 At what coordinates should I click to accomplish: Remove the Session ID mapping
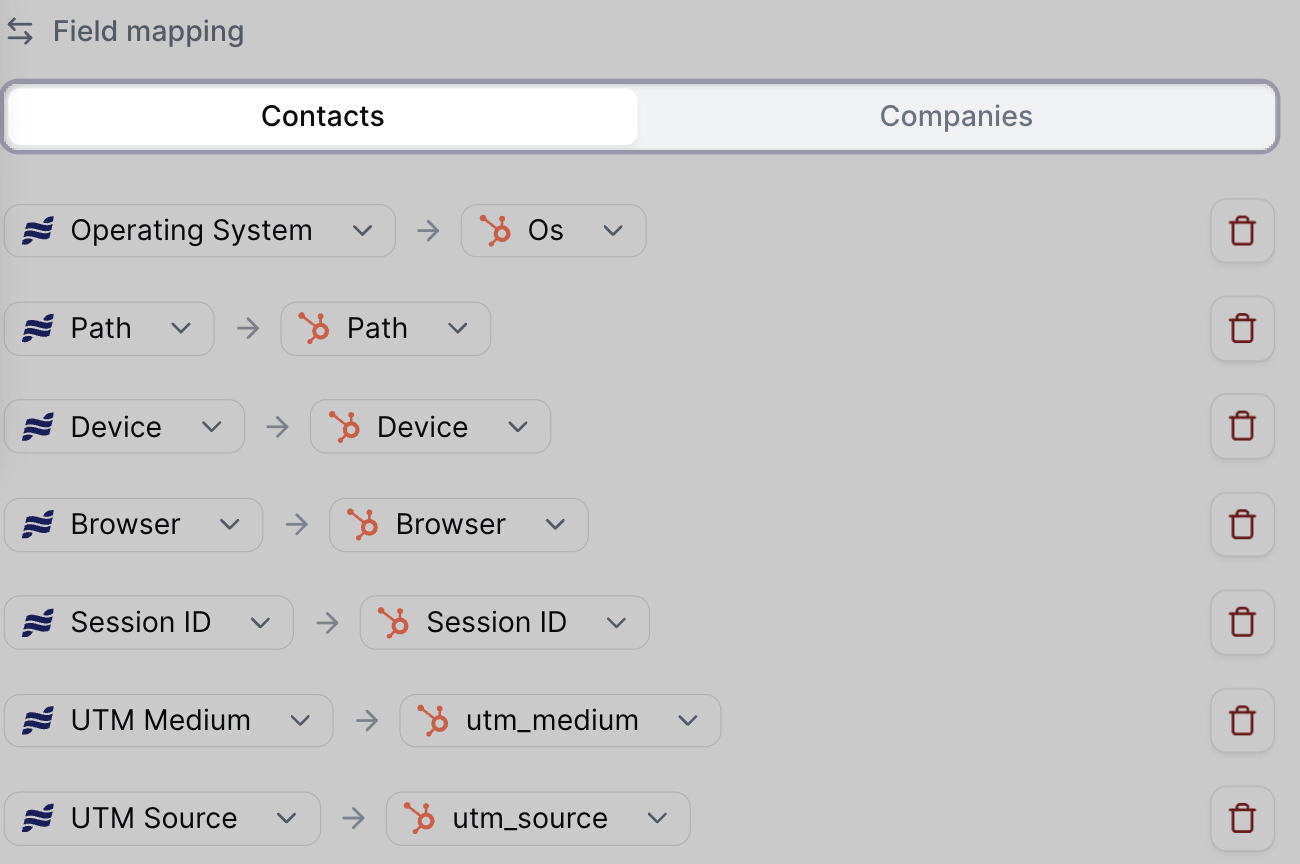pyautogui.click(x=1242, y=622)
